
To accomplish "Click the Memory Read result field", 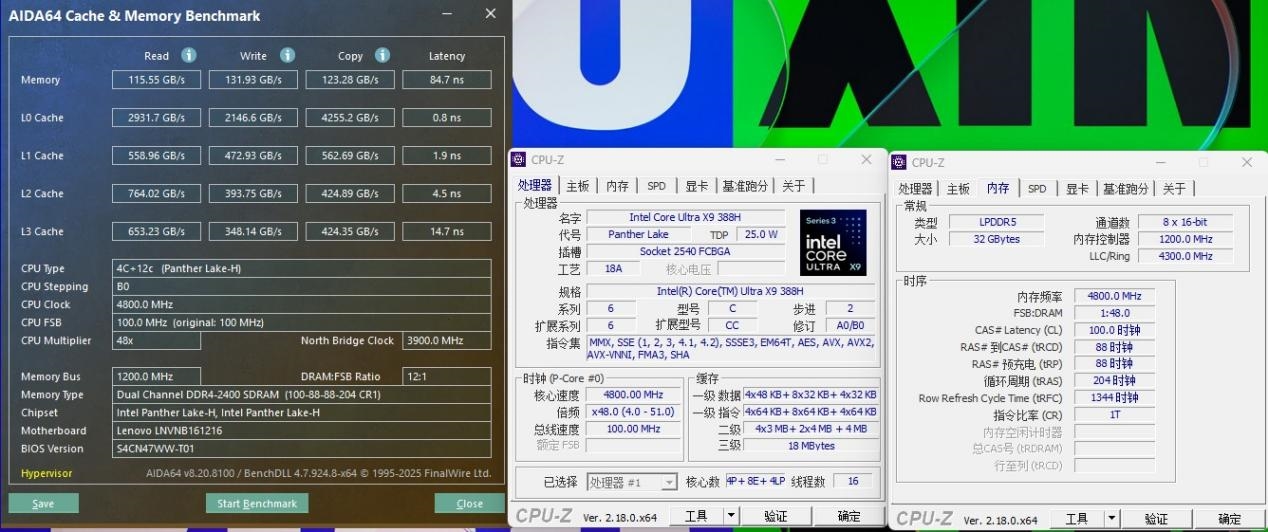I will click(156, 80).
